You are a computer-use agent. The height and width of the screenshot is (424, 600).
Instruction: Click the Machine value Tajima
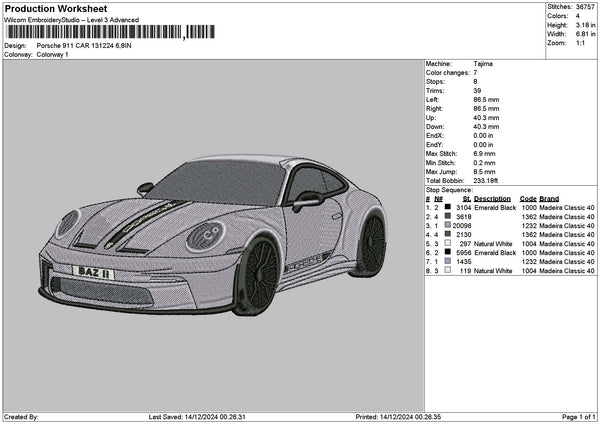point(483,63)
